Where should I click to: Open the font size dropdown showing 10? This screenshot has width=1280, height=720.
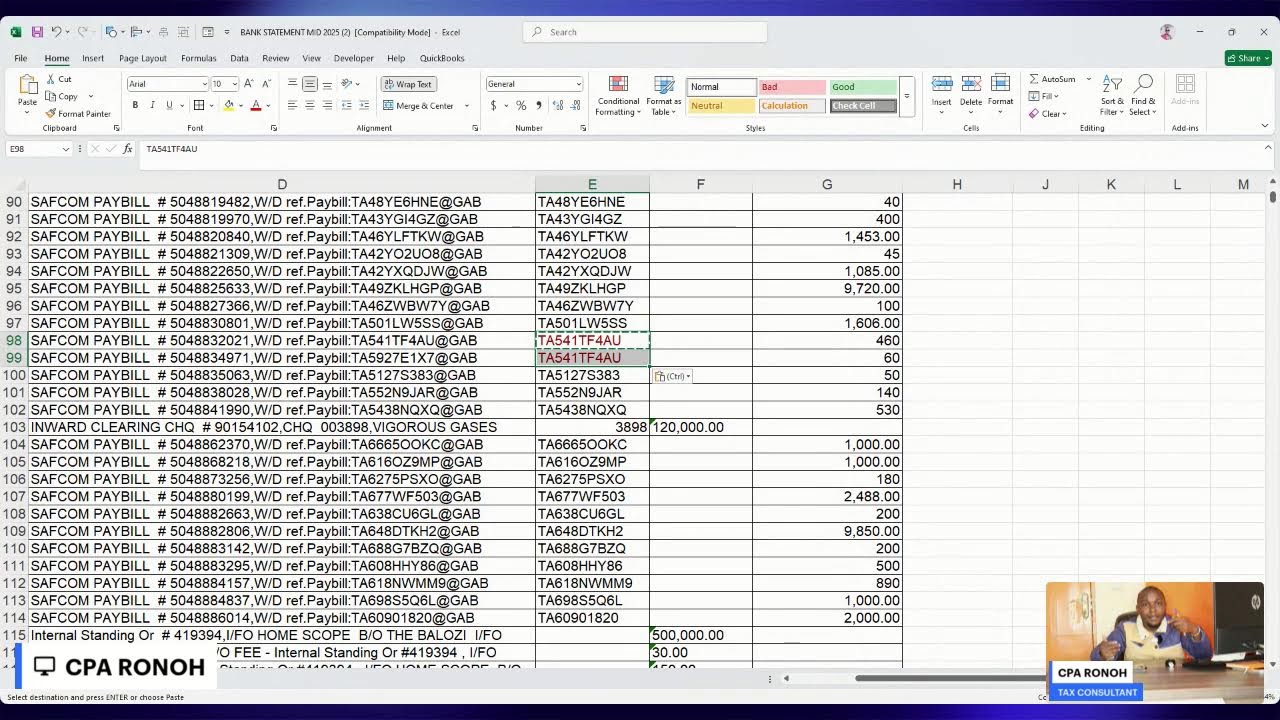[x=234, y=84]
